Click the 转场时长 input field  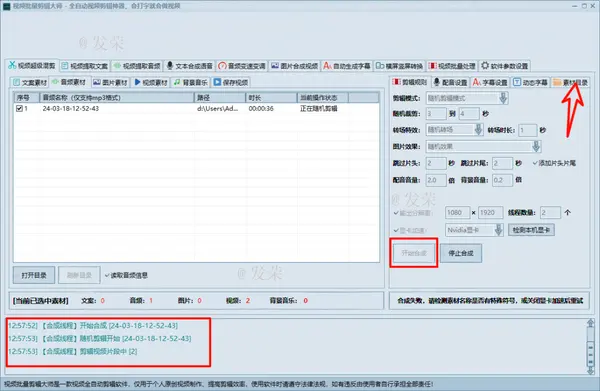tap(528, 130)
